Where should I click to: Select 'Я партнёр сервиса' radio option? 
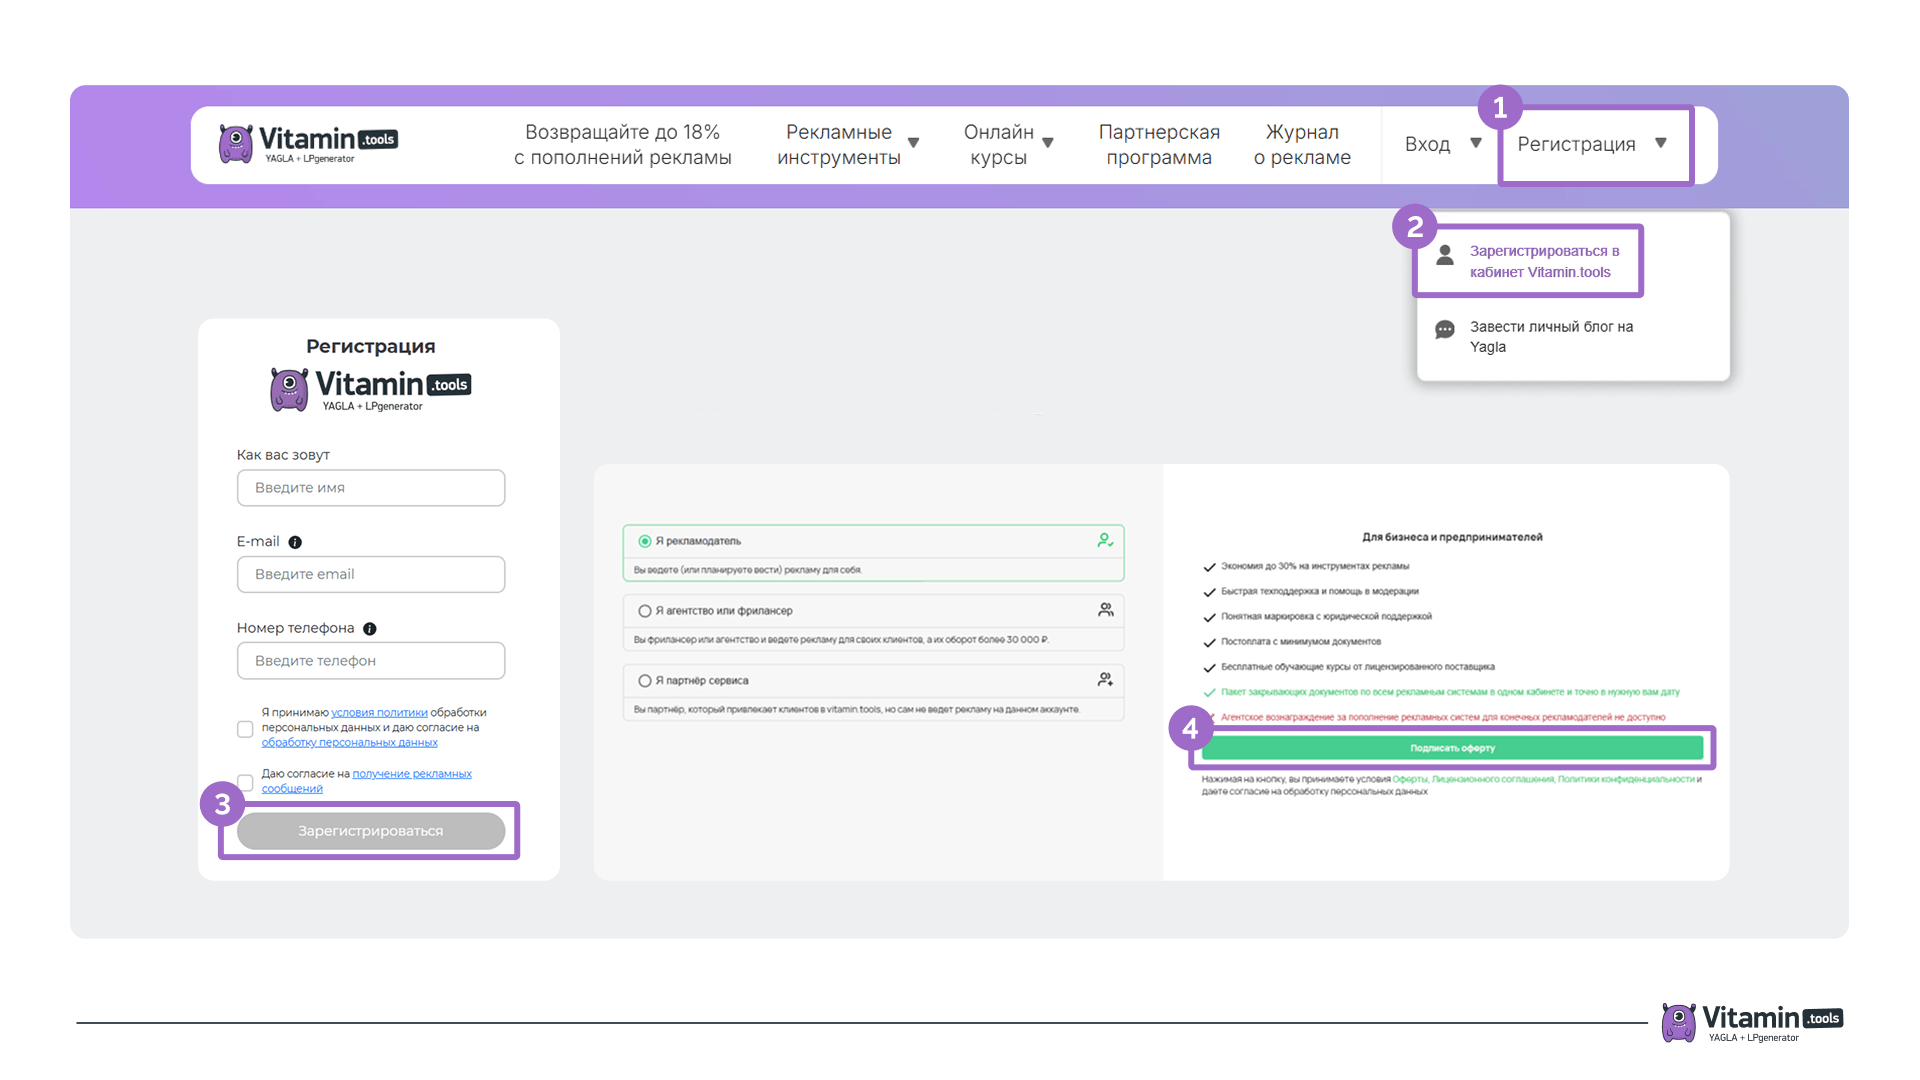click(645, 681)
